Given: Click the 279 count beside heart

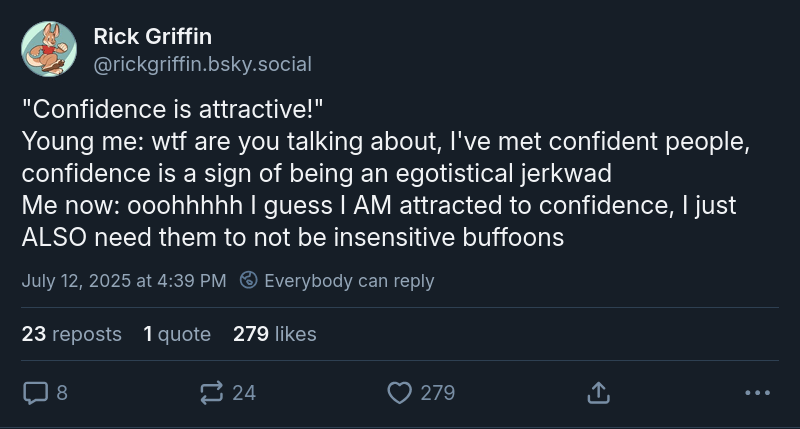Looking at the screenshot, I should 438,393.
